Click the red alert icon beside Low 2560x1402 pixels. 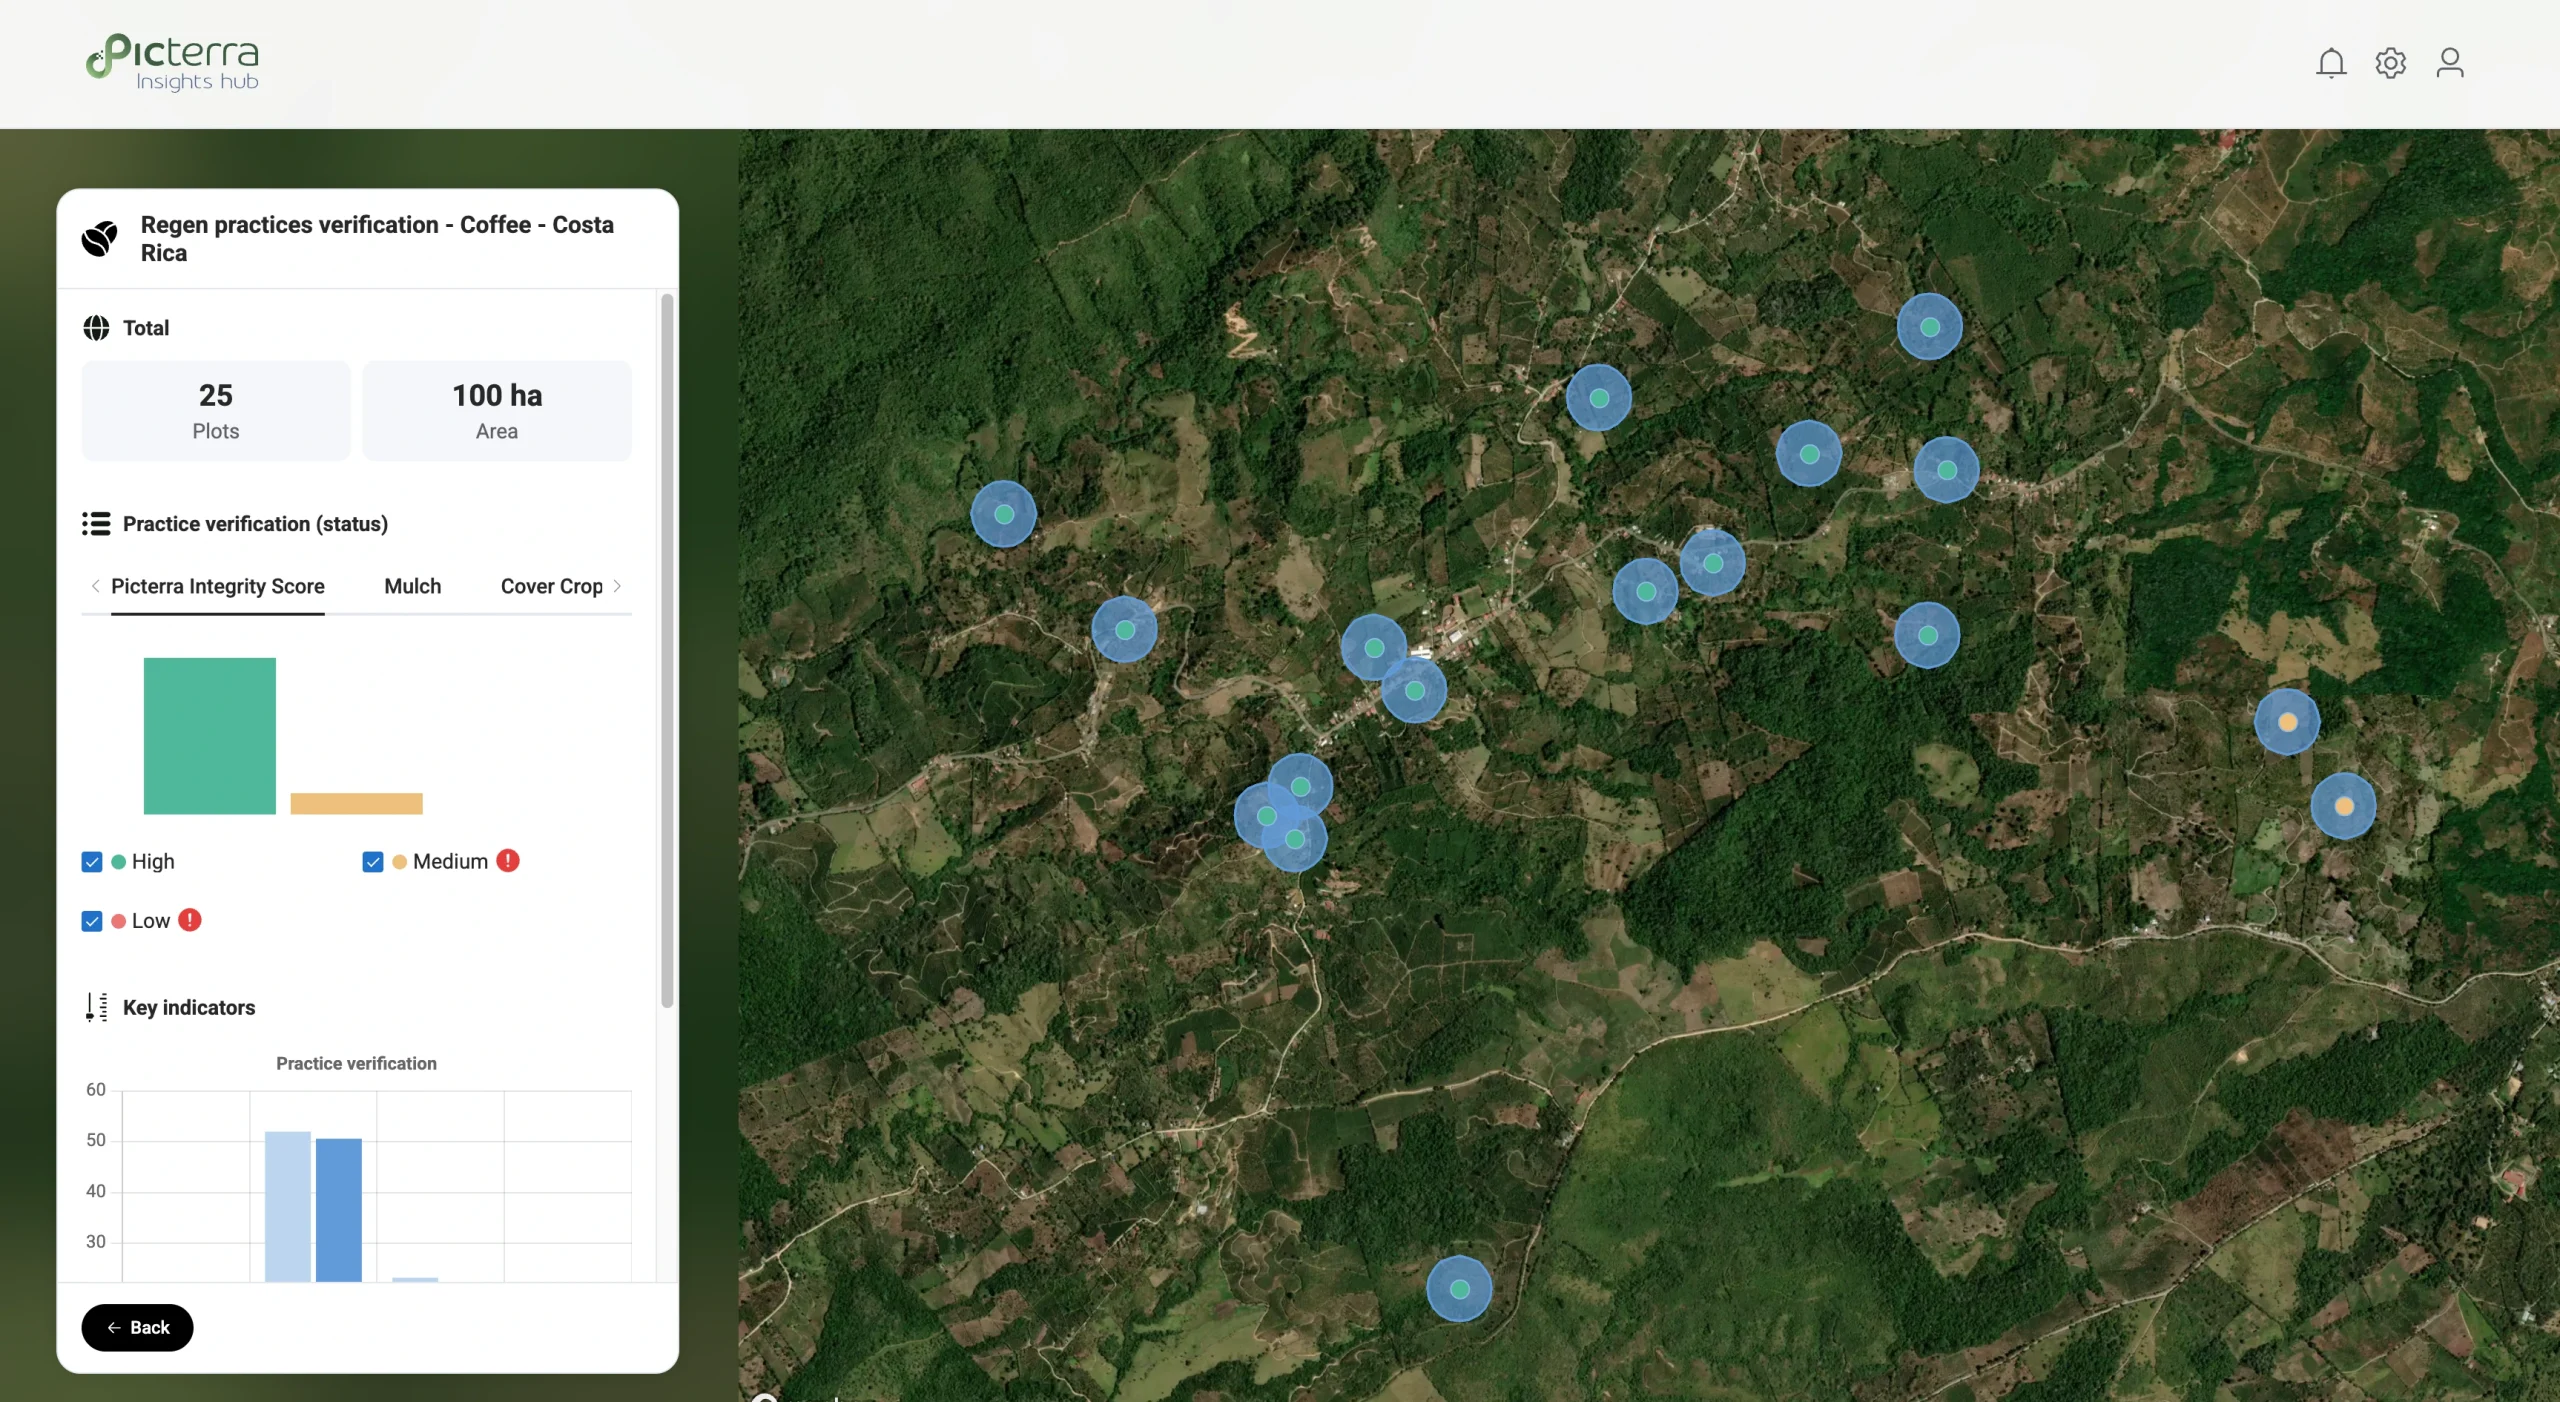click(190, 920)
